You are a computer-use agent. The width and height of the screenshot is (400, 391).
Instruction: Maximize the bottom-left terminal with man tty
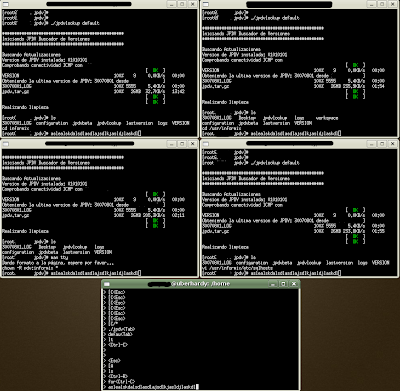click(182, 144)
